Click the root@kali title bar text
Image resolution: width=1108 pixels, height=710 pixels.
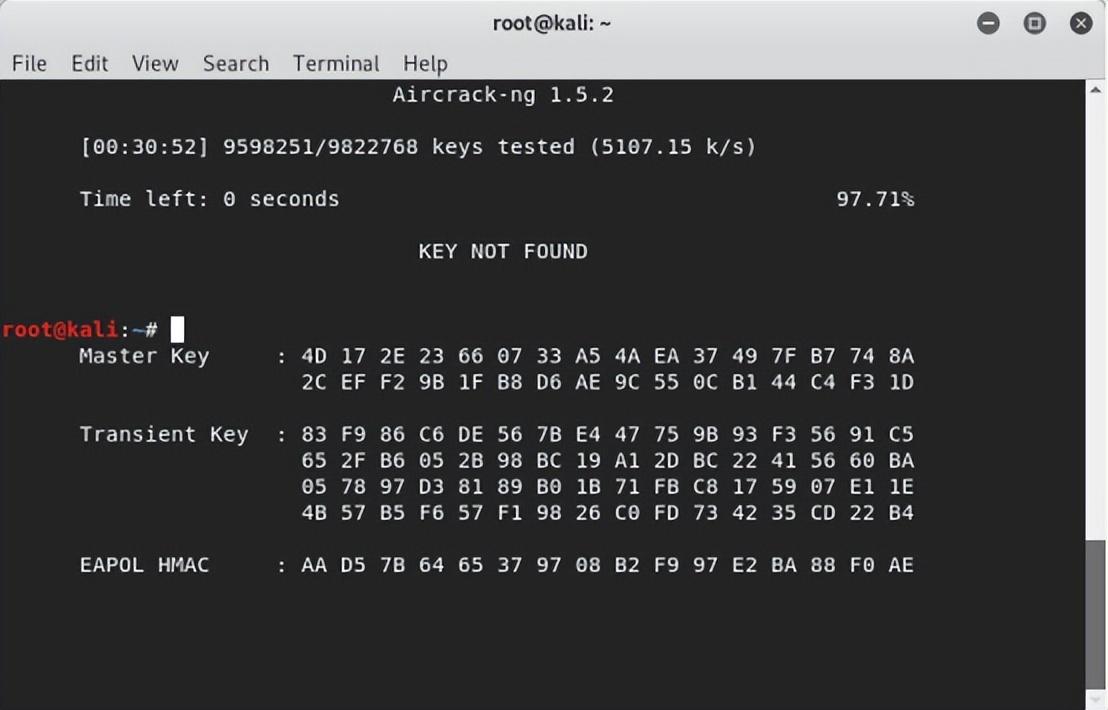pyautogui.click(x=551, y=23)
